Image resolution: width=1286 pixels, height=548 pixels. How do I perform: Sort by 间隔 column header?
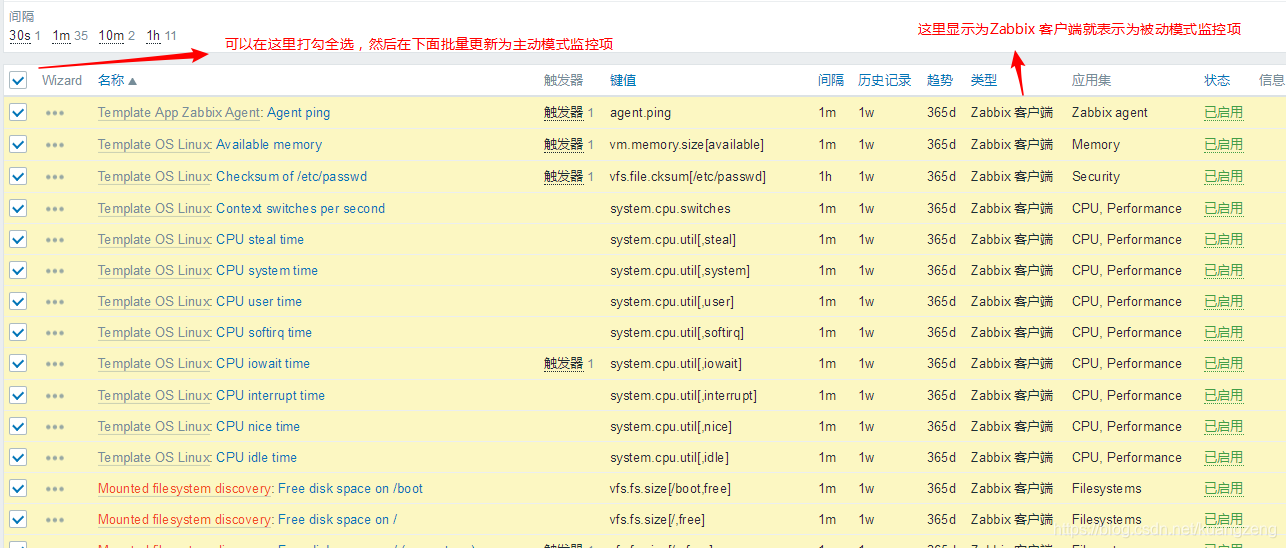831,81
